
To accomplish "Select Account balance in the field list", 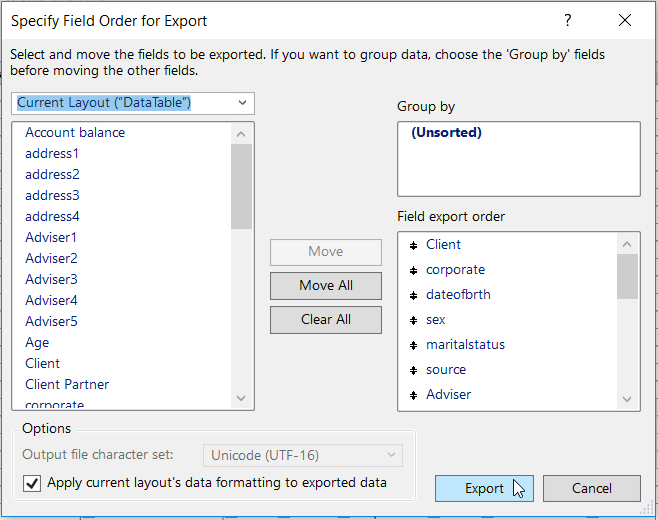I will click(x=75, y=132).
